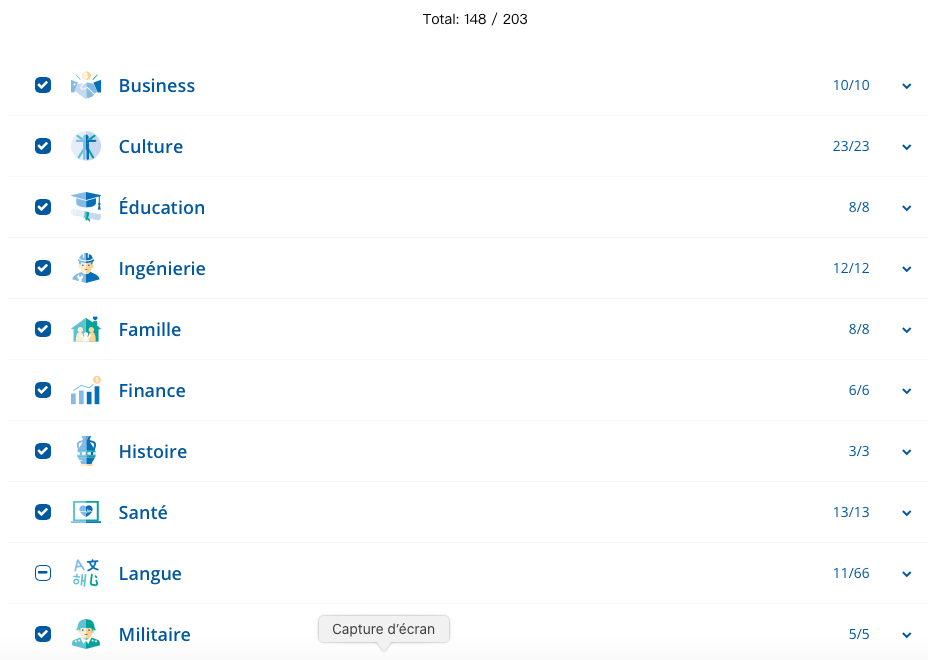Screen dimensions: 928x660
Task: Click the Santé laptop heart icon
Action: (x=86, y=513)
